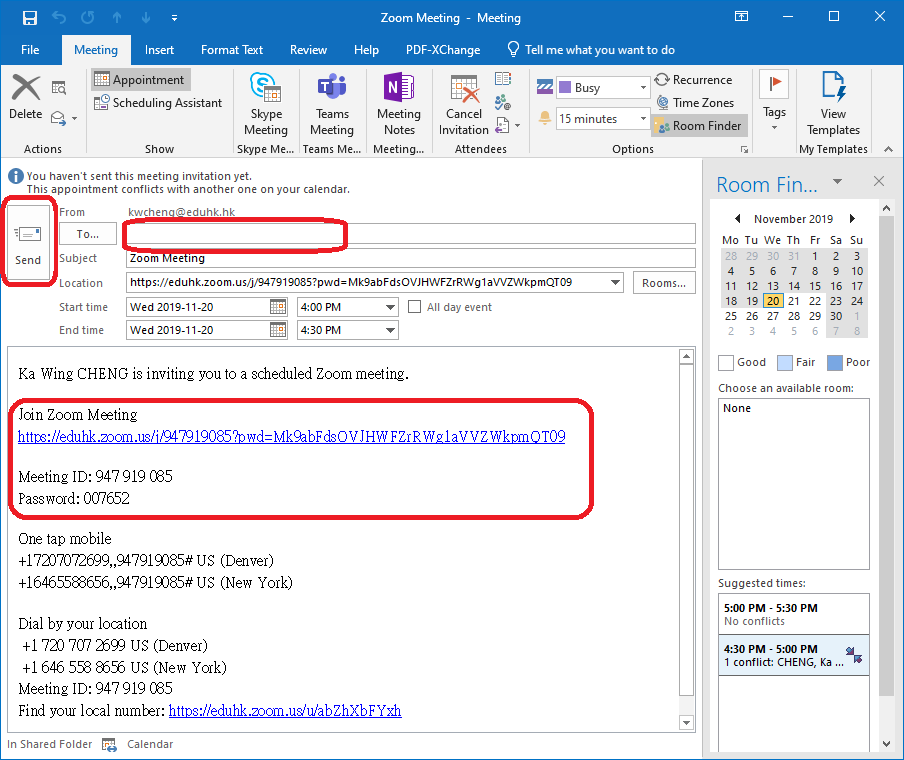Open the End time calendar picker
The height and width of the screenshot is (760, 904).
click(x=278, y=330)
